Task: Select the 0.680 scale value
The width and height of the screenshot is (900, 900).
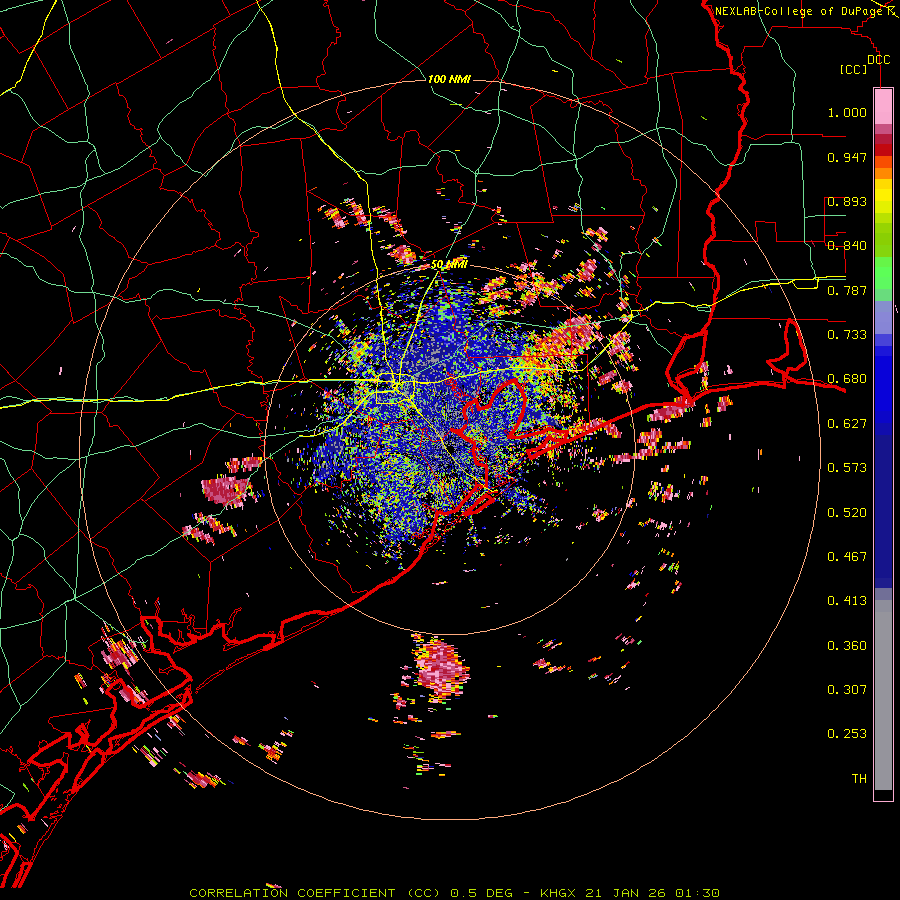Action: (x=847, y=379)
